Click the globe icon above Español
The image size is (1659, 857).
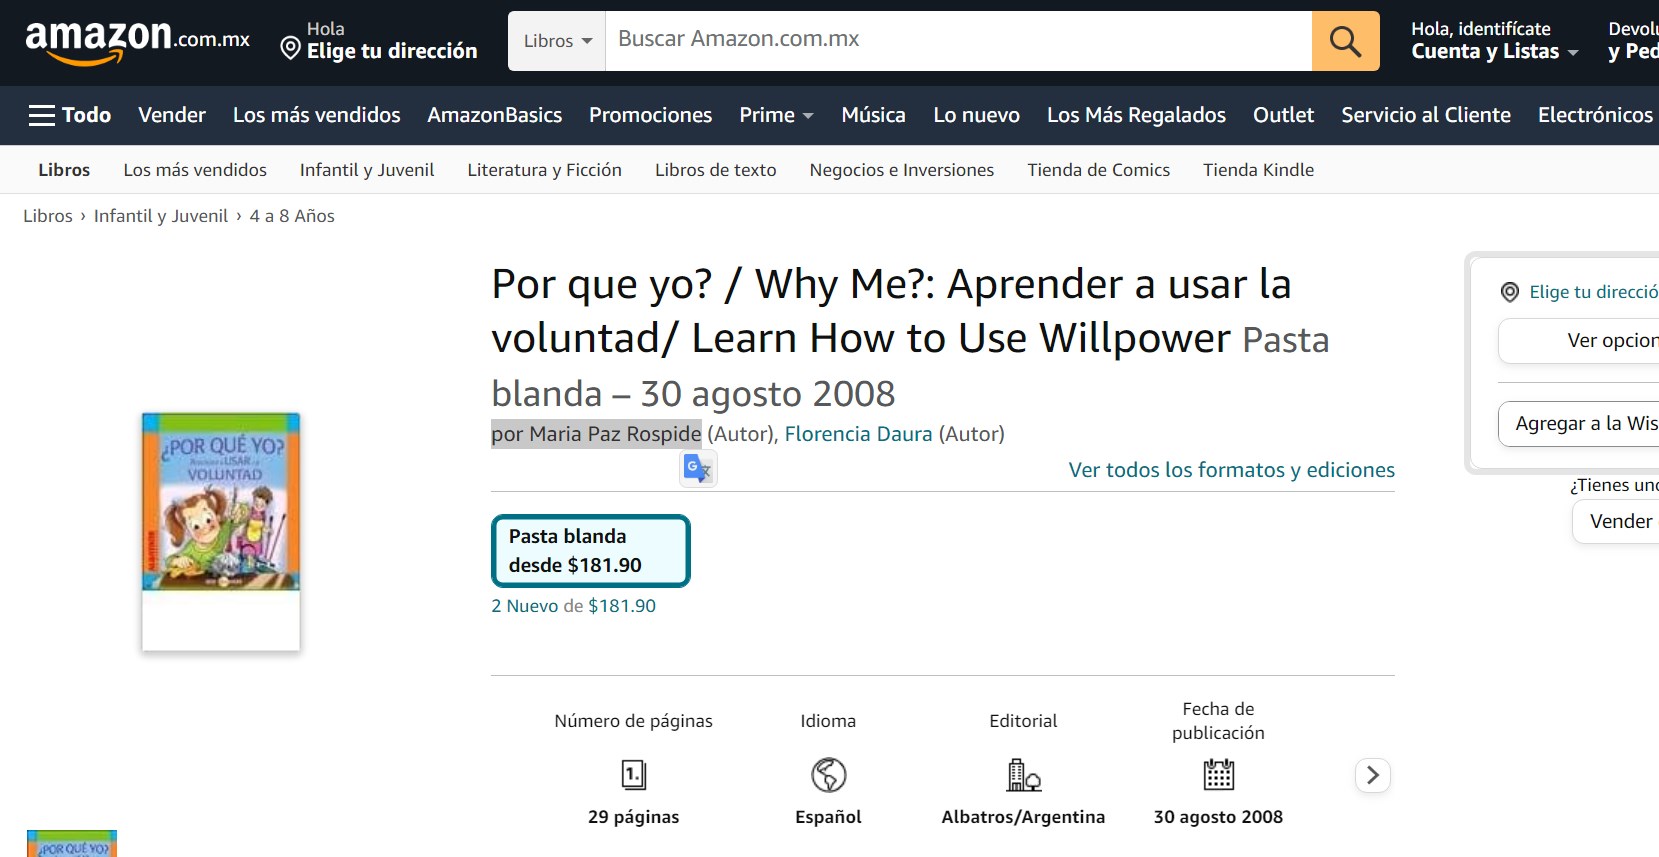[828, 775]
